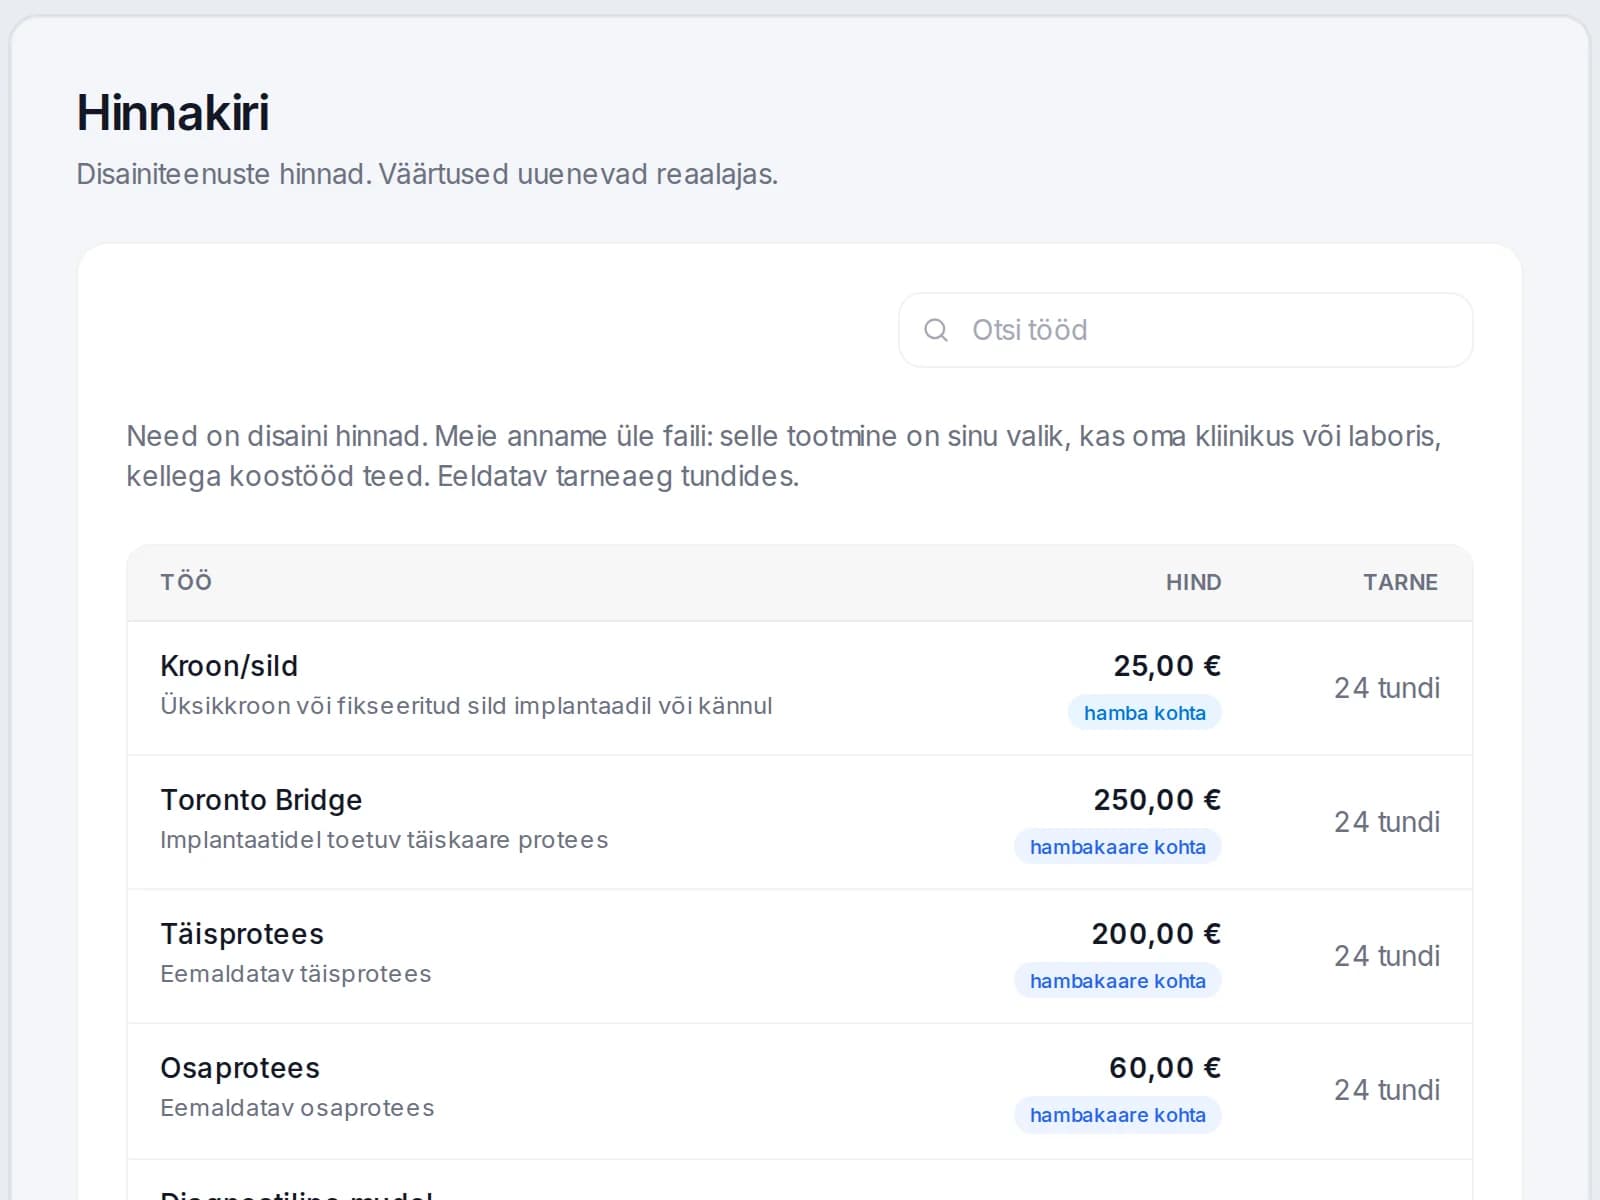The height and width of the screenshot is (1200, 1600).
Task: Click the '25,00 €' price
Action: coord(1167,666)
